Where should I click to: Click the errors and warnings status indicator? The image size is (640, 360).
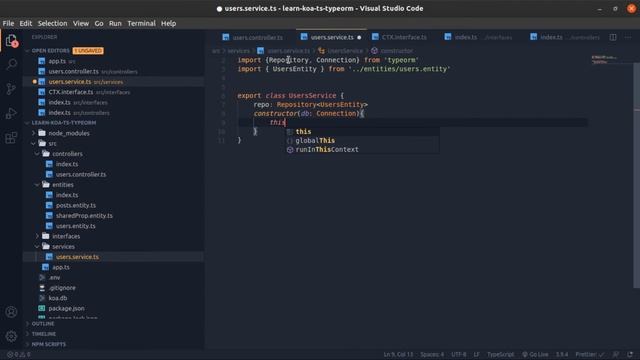coord(19,354)
